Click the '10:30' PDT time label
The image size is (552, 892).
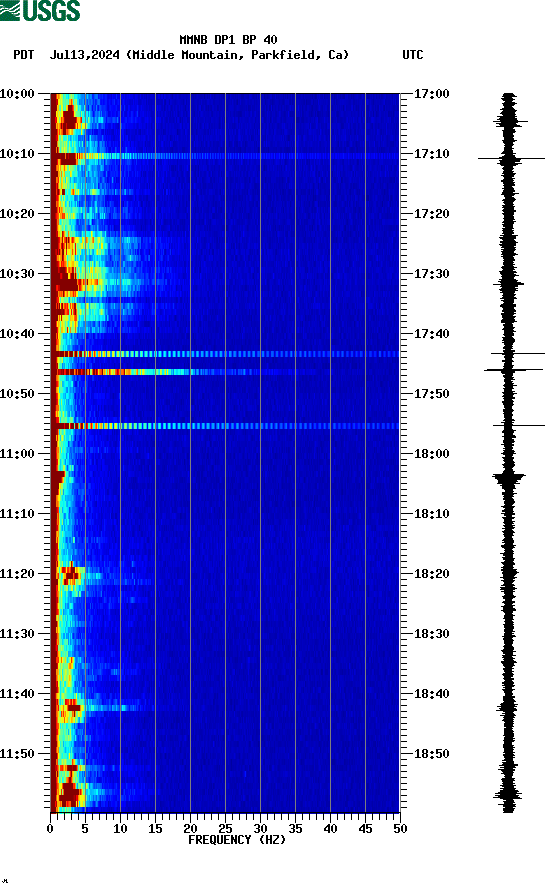17,274
